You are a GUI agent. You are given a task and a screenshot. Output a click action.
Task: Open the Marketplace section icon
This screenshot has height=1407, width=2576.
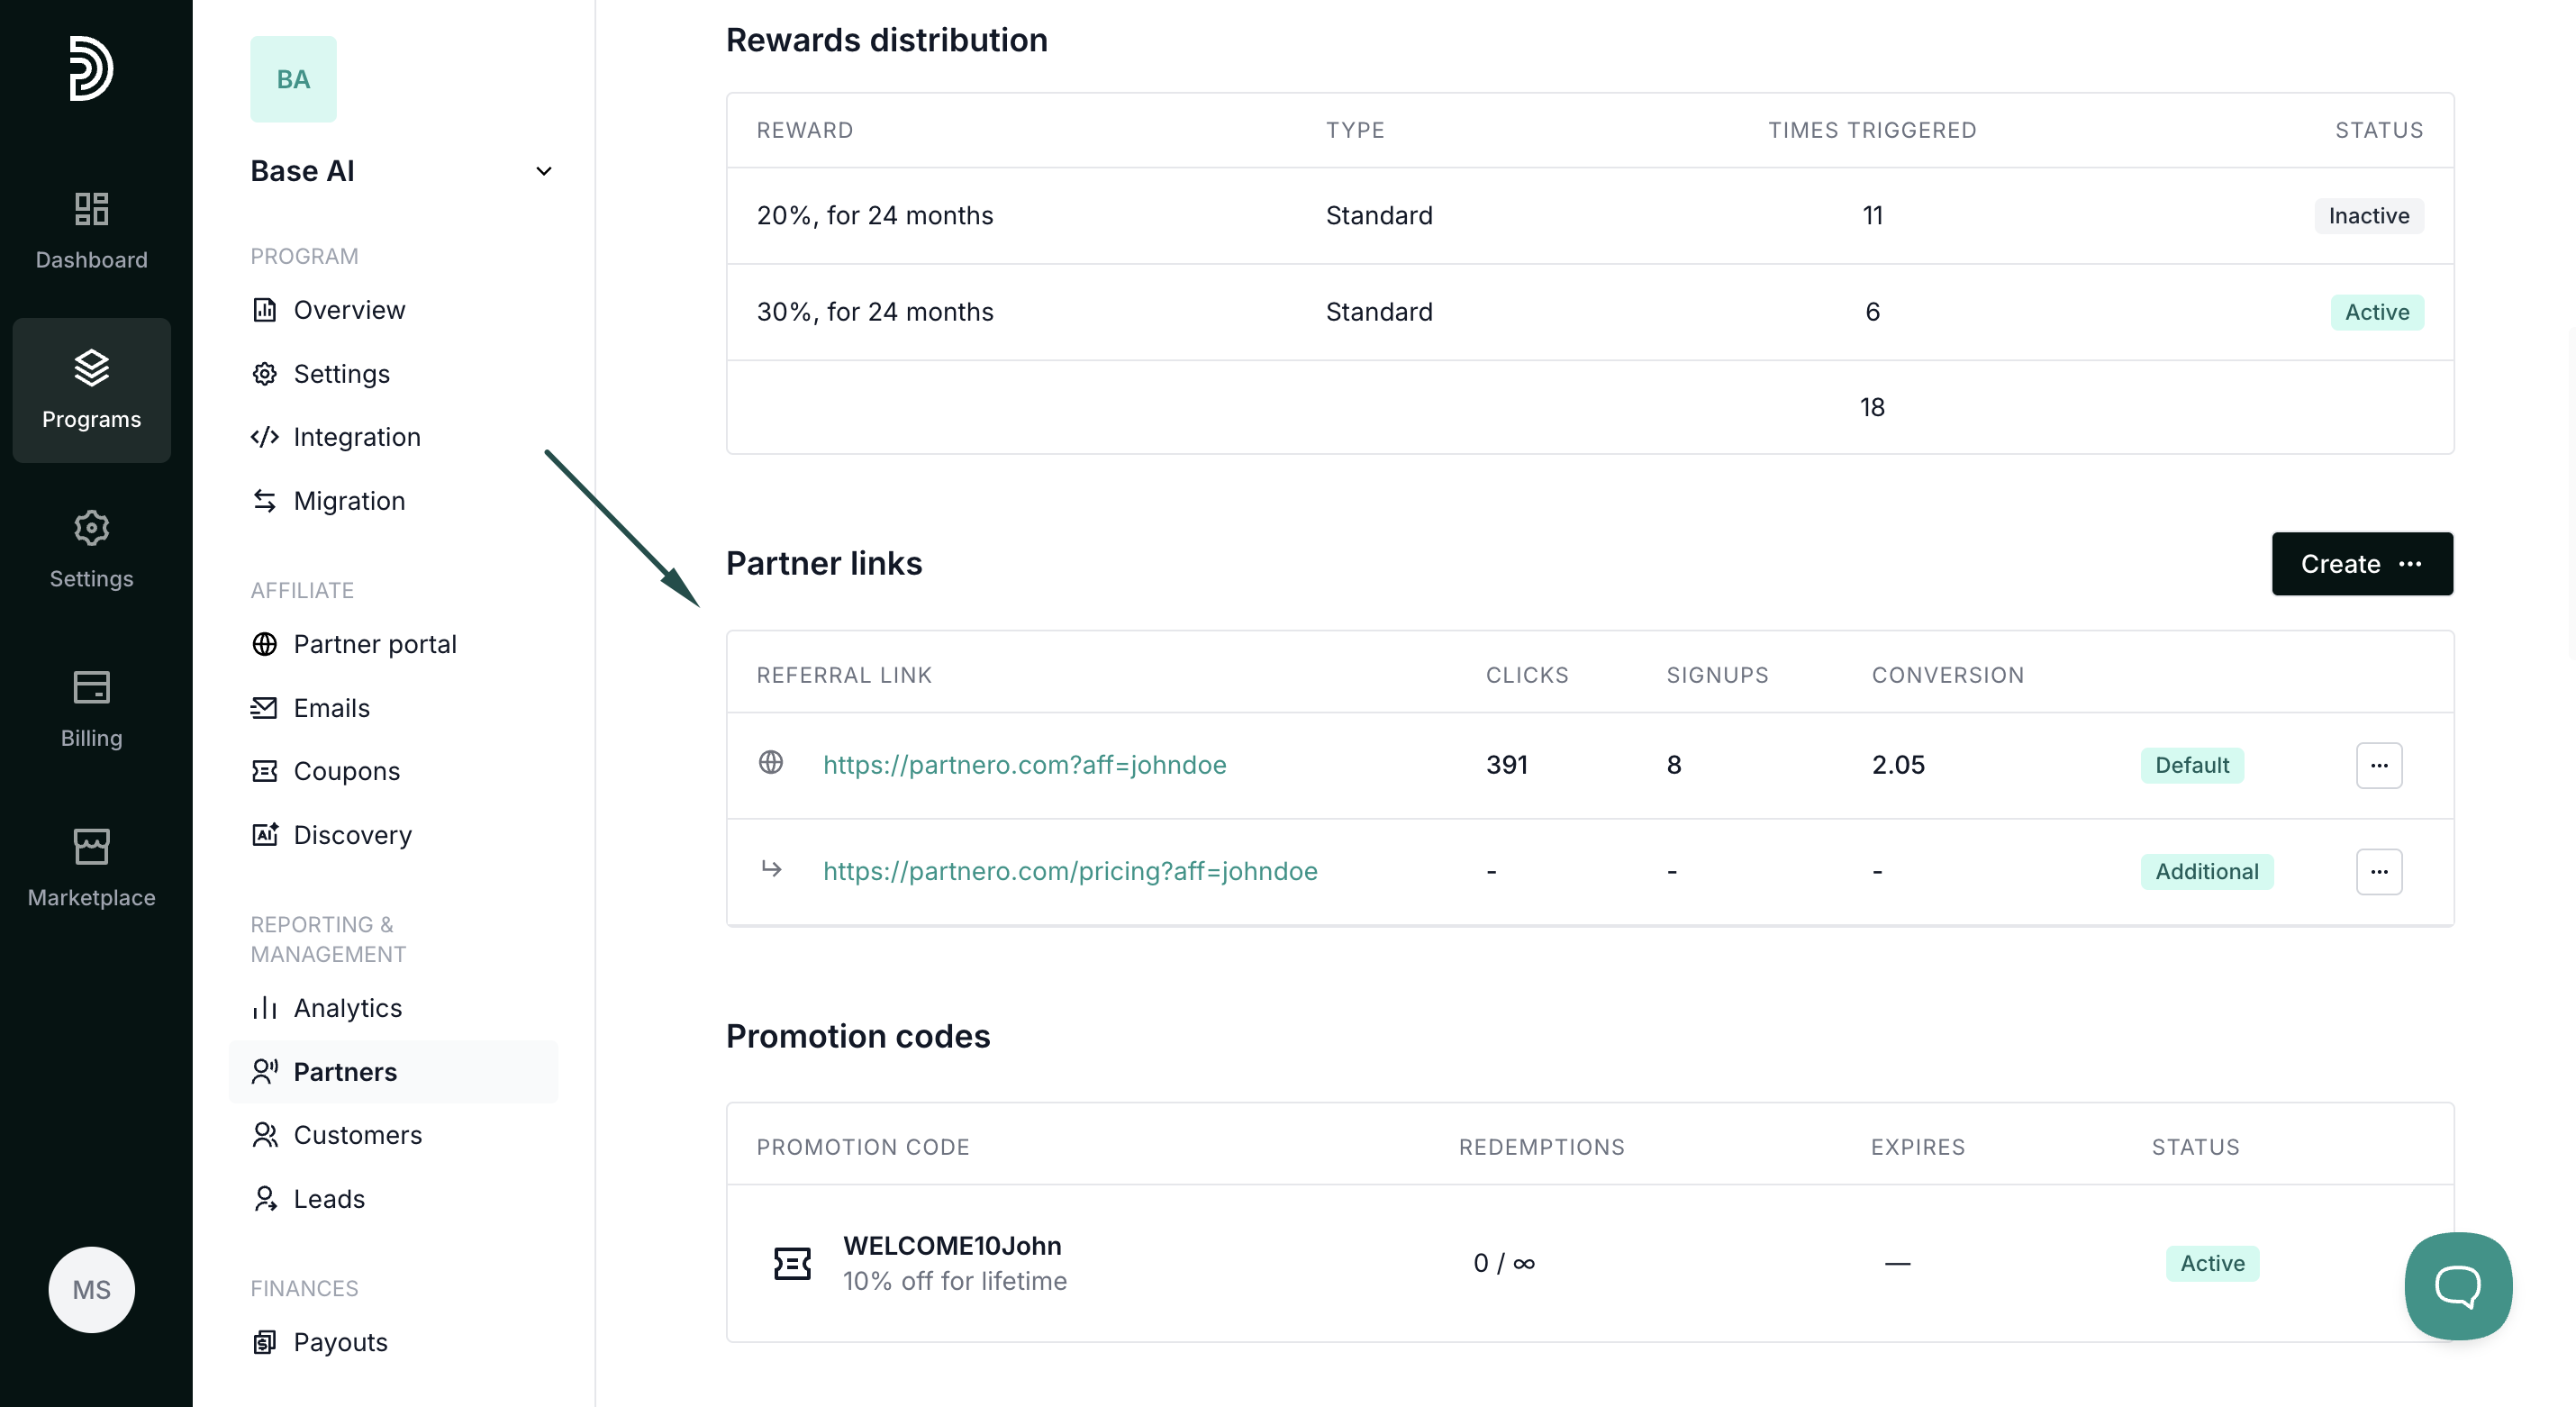91,847
